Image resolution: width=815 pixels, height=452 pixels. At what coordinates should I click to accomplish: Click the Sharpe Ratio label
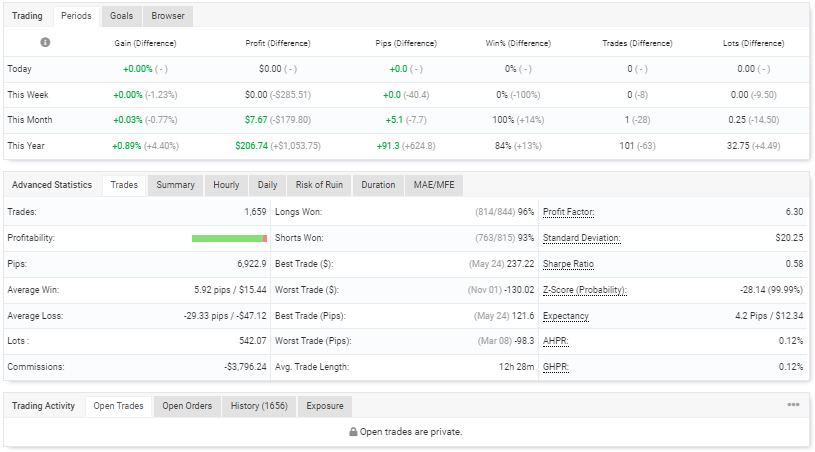click(x=568, y=264)
